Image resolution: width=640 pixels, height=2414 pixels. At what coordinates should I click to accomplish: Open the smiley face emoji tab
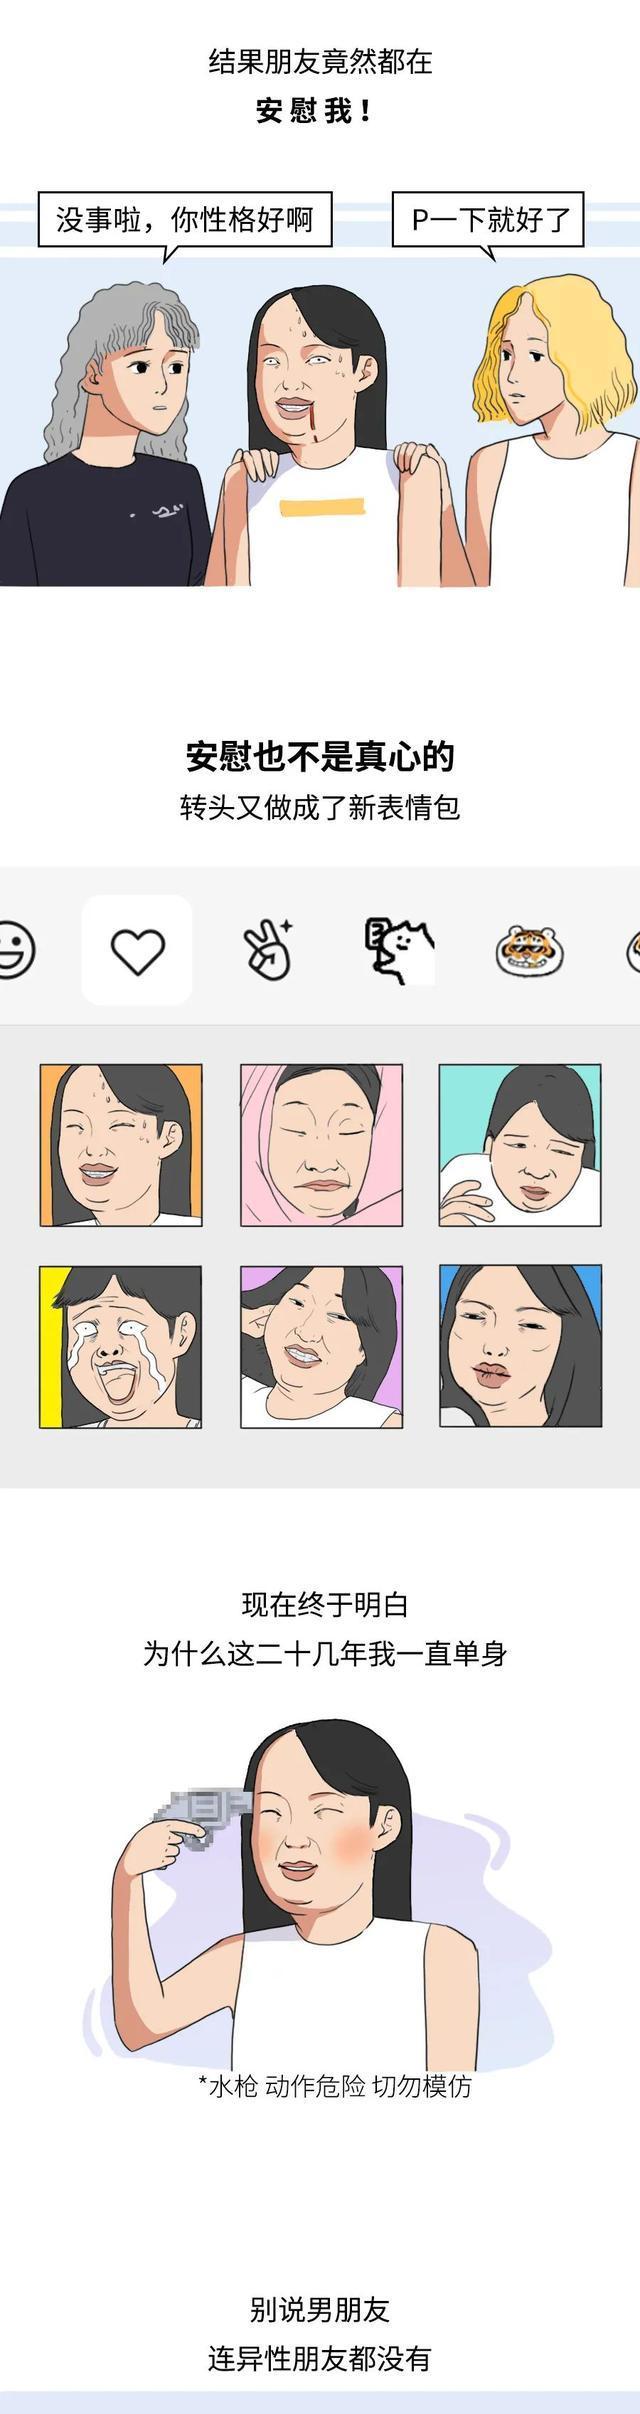coord(14,950)
